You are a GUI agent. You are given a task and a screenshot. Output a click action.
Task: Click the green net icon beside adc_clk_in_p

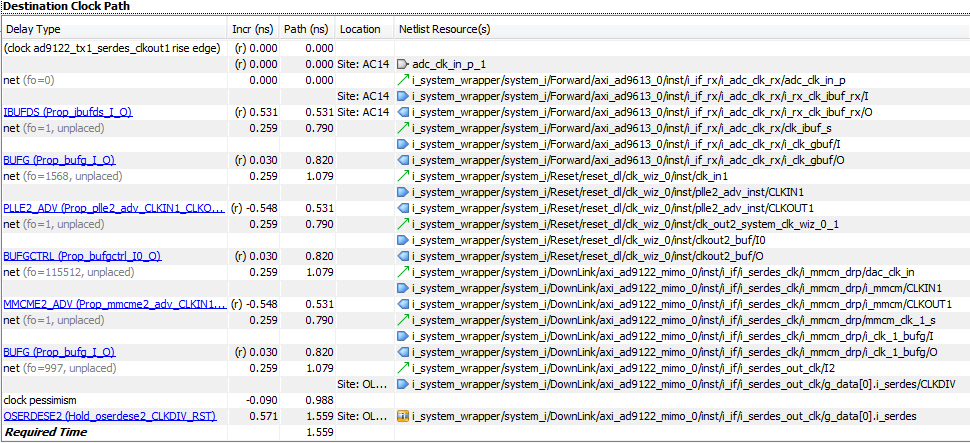[403, 79]
